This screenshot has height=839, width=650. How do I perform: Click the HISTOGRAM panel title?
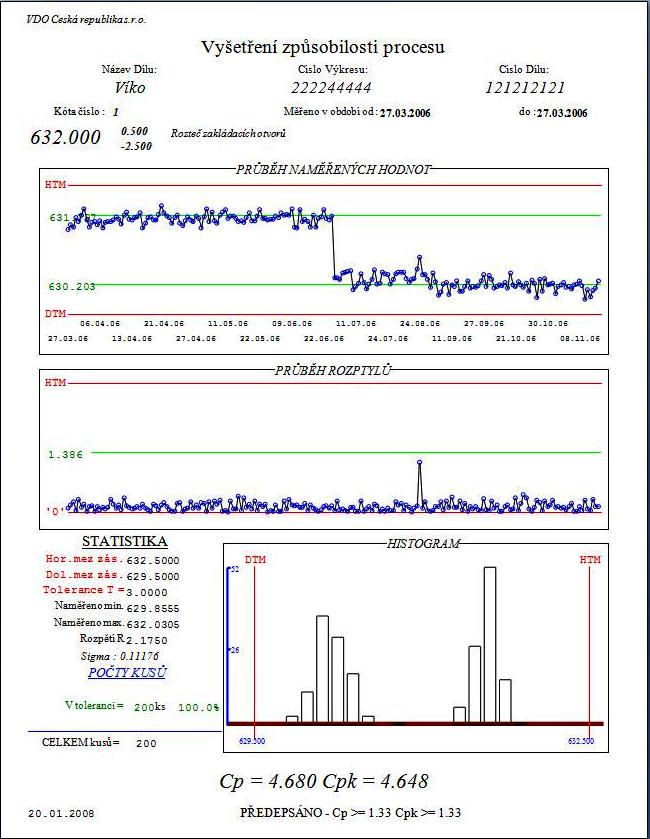tap(423, 544)
